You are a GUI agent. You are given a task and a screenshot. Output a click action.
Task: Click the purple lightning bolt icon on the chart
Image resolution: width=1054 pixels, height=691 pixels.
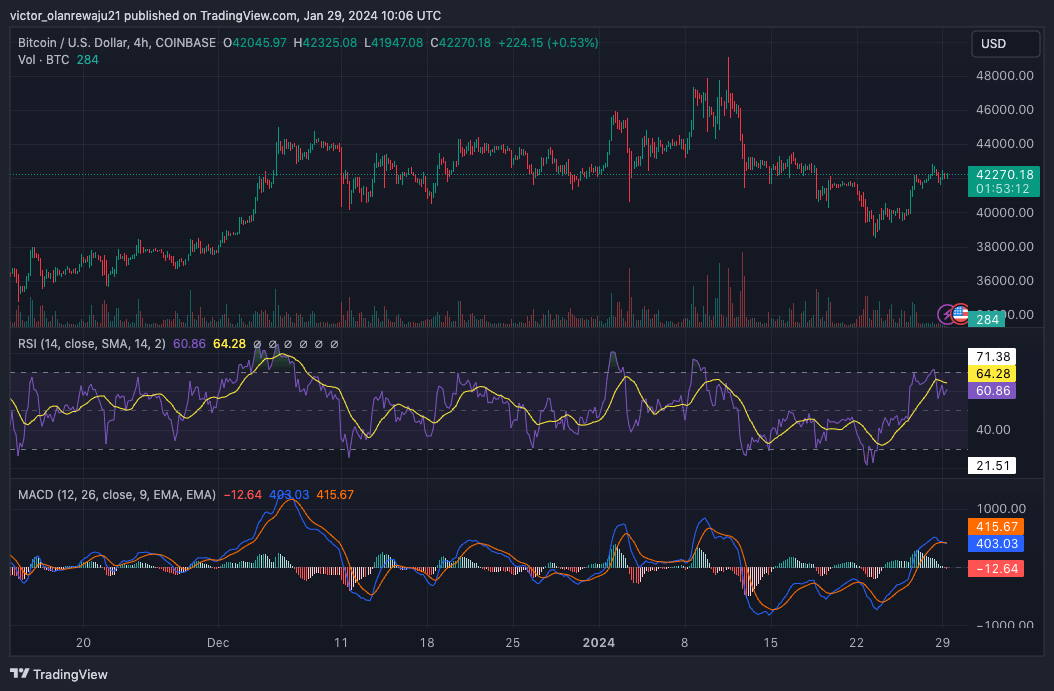[x=945, y=315]
